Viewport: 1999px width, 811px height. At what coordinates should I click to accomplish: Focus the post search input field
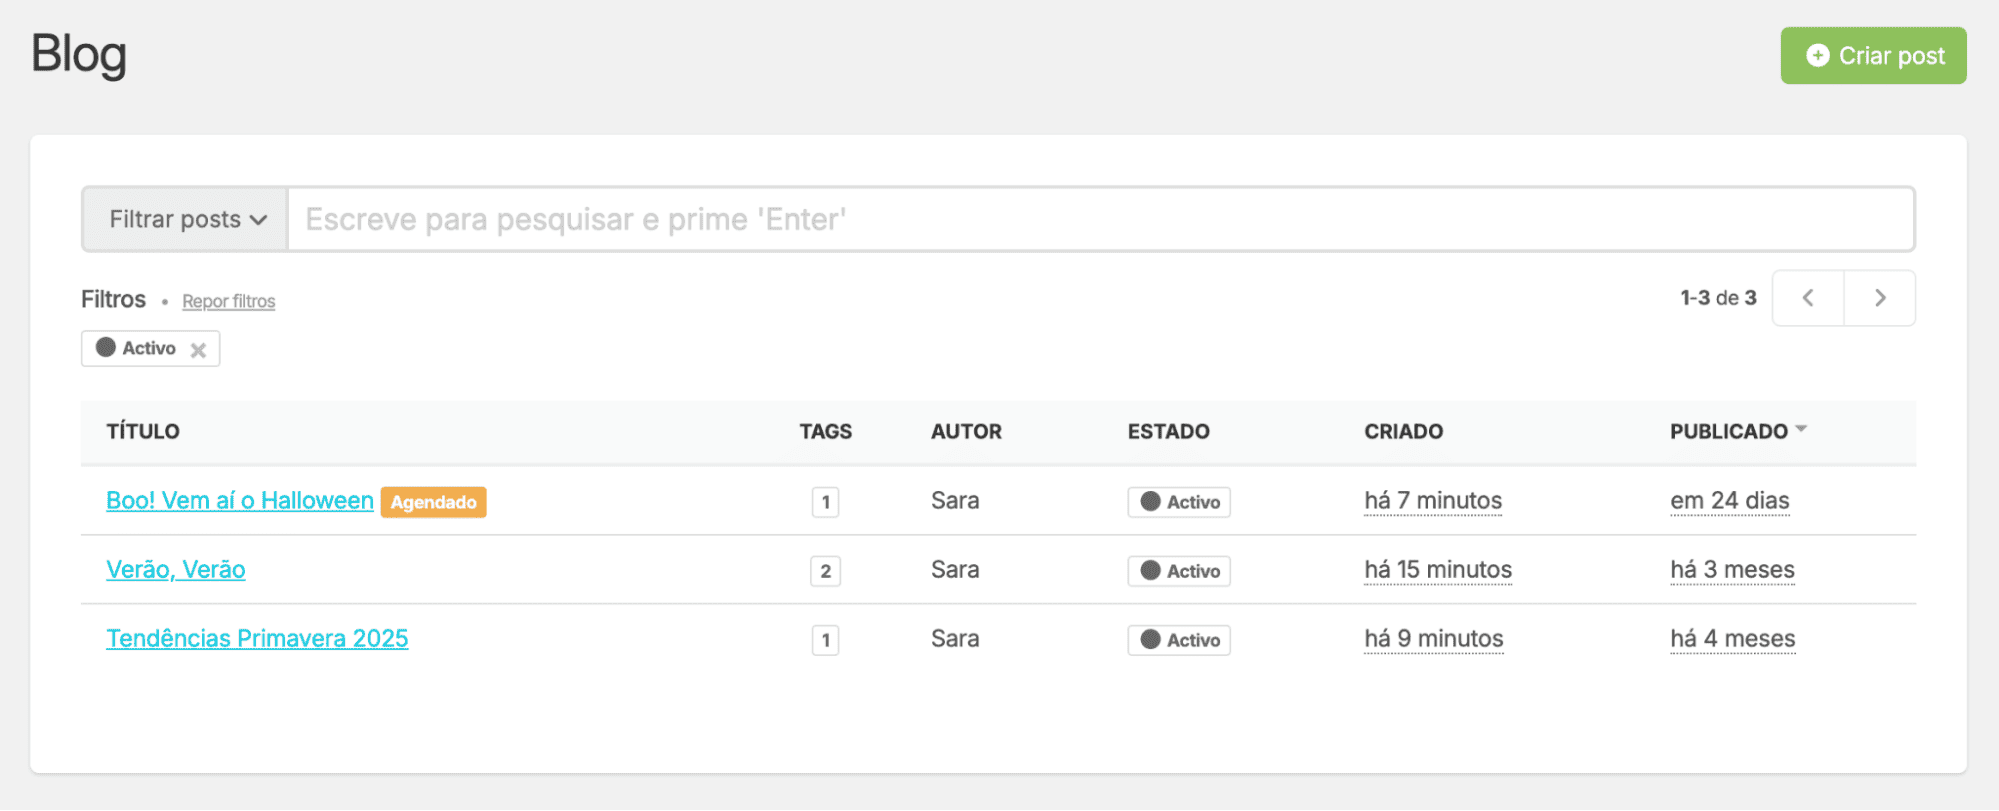point(1100,219)
